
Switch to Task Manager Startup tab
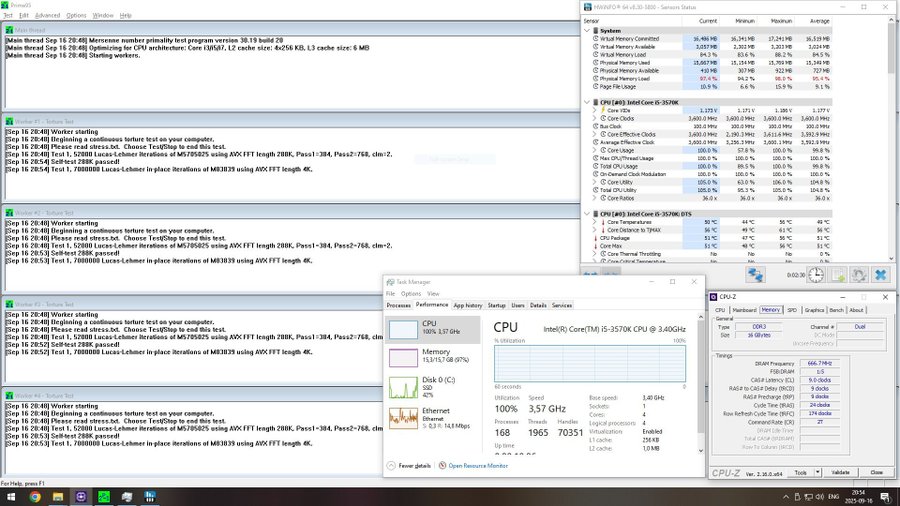pos(496,305)
